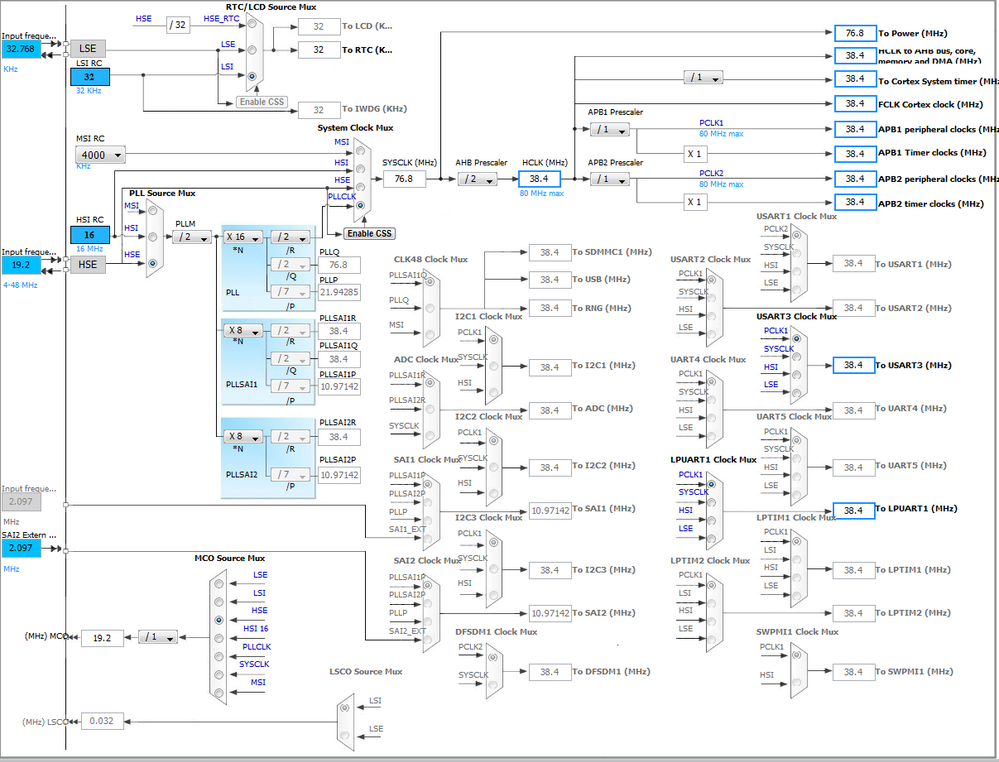The width and height of the screenshot is (999, 762).
Task: Select PLLCLK radio in System Clock Mux
Action: 361,205
